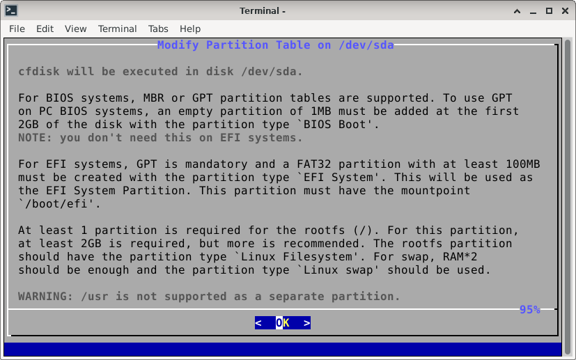
Task: Open the View menu
Action: coord(76,29)
